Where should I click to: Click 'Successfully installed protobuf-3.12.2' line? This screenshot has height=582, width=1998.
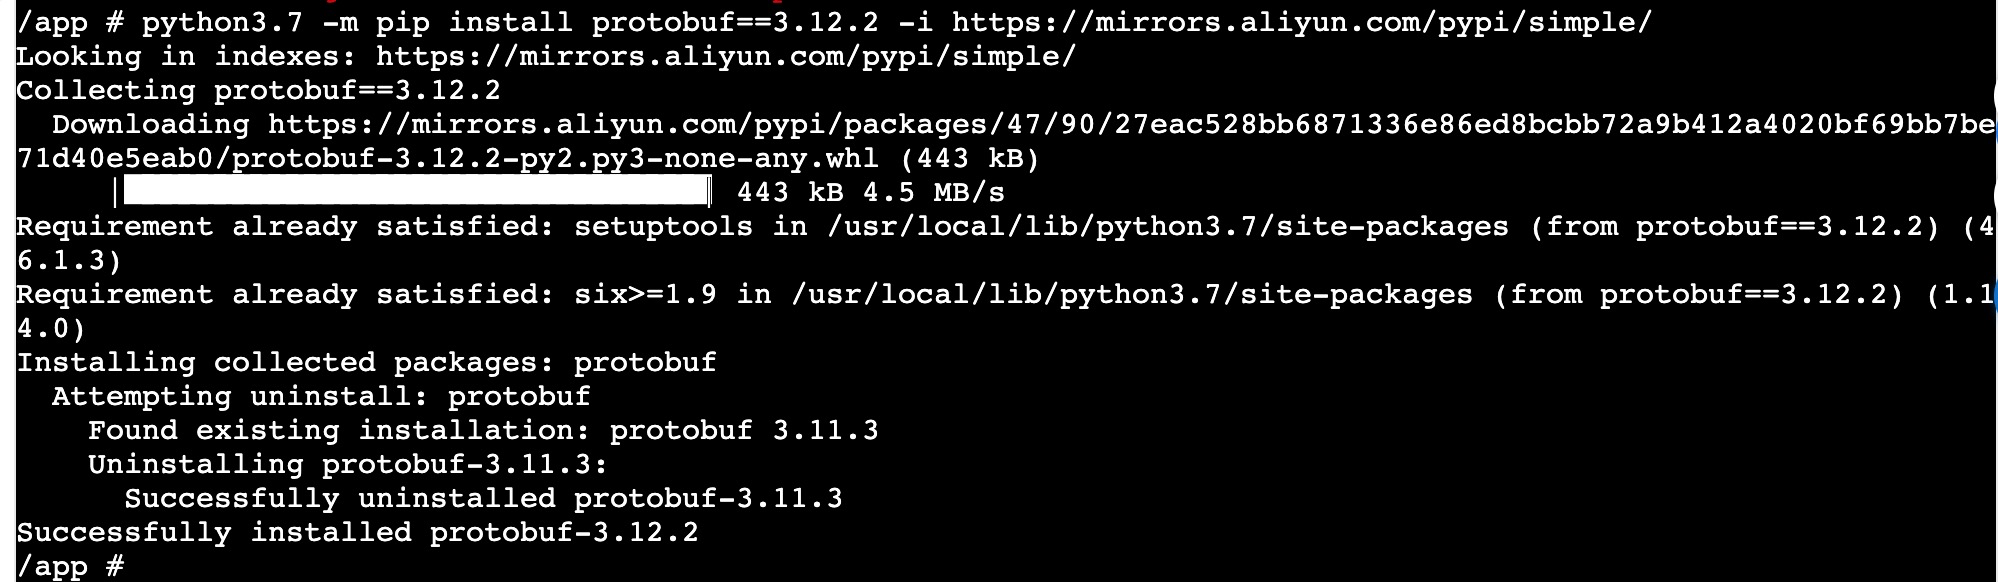357,532
